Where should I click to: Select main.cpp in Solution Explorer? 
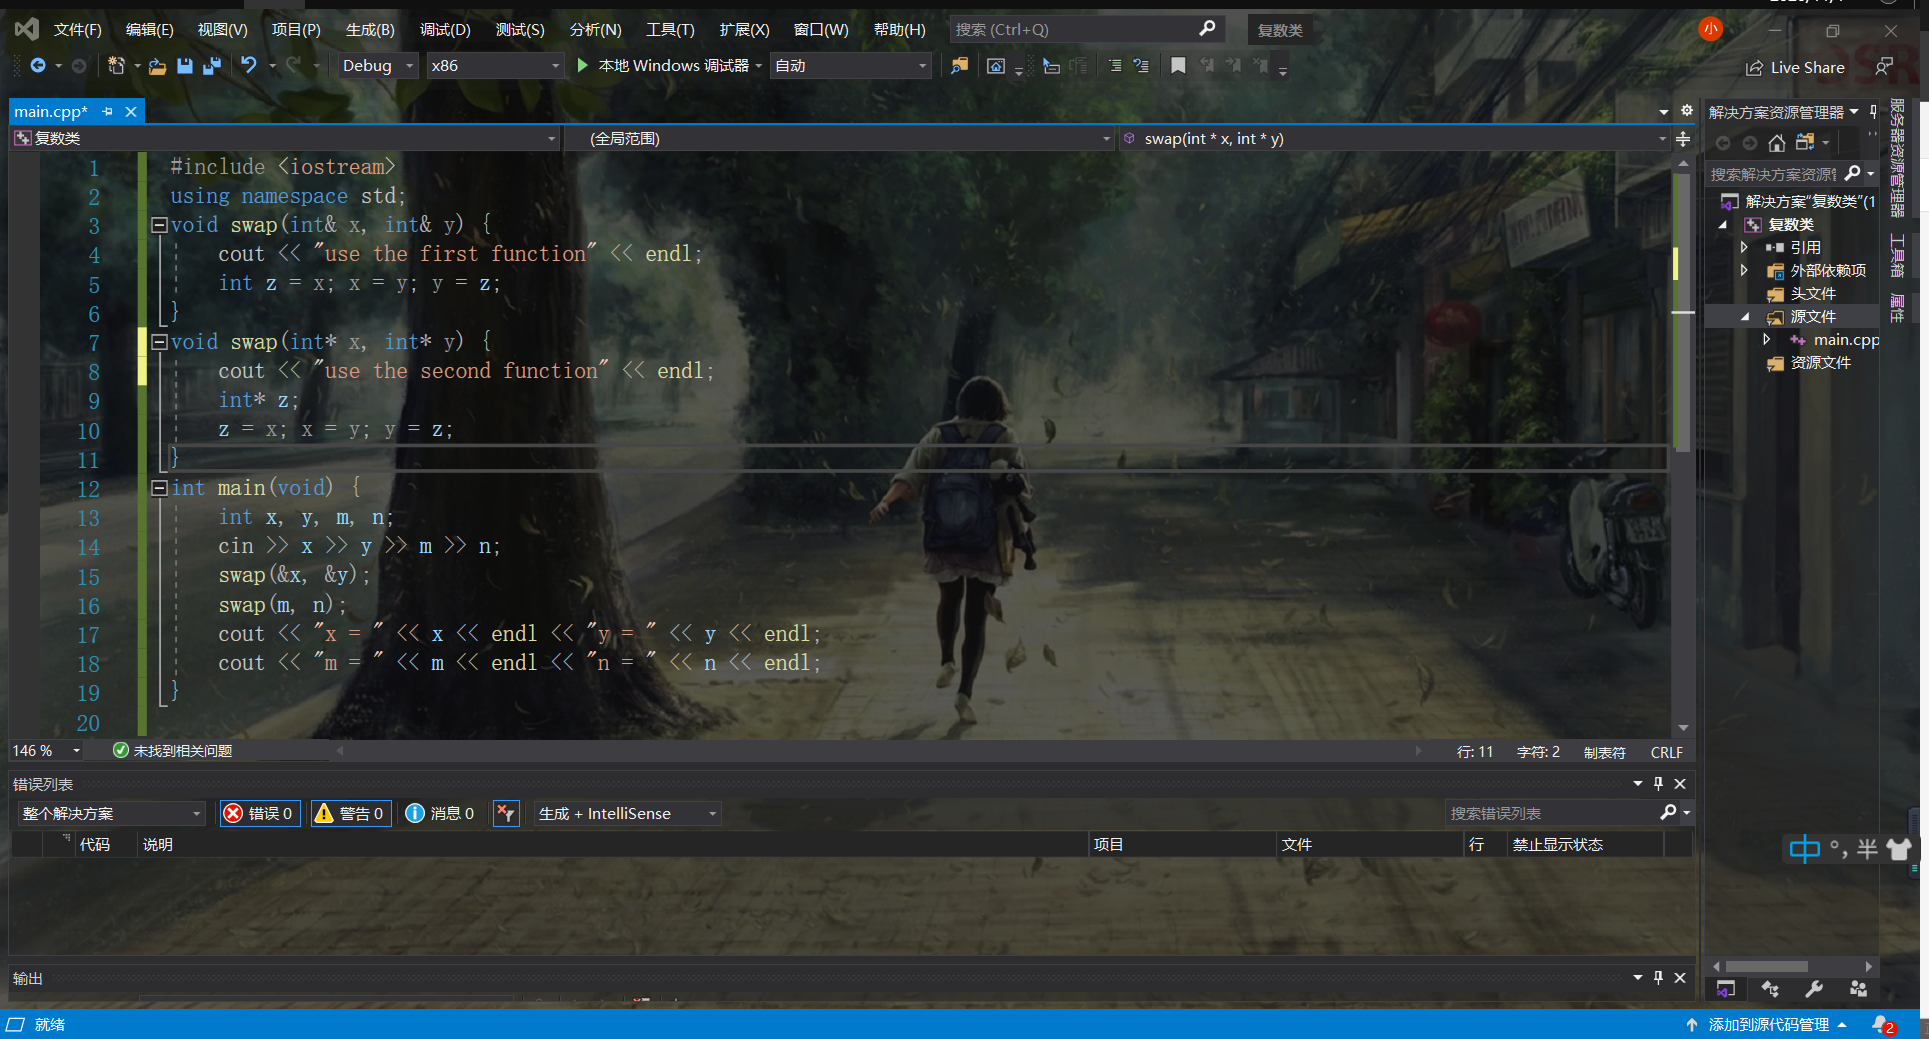point(1846,340)
